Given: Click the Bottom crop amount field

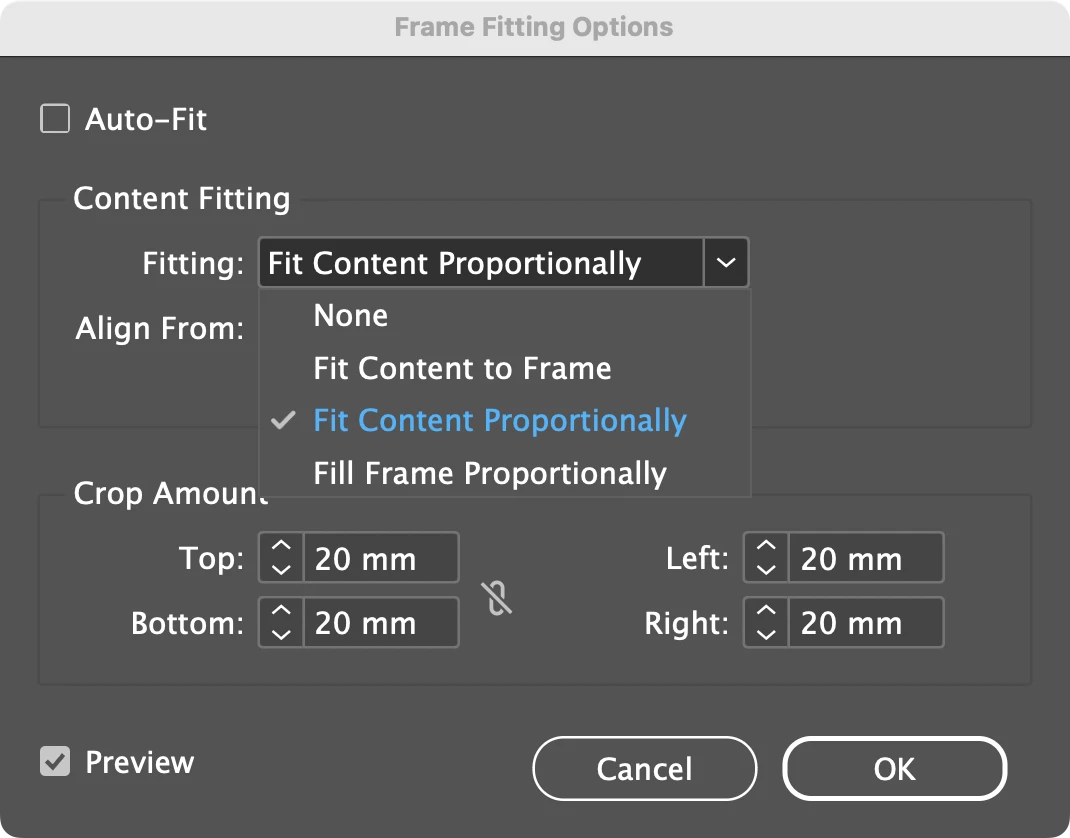Looking at the screenshot, I should point(380,622).
